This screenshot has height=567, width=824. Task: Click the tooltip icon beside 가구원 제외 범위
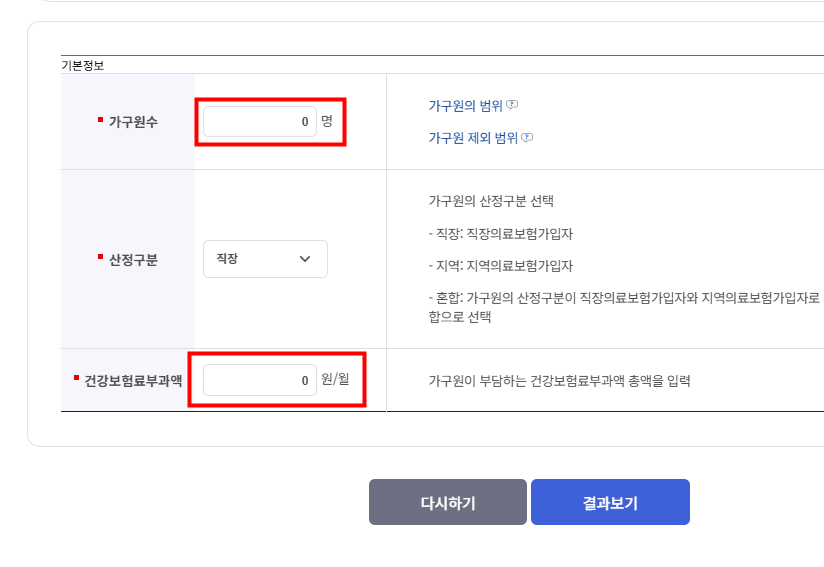coord(527,137)
